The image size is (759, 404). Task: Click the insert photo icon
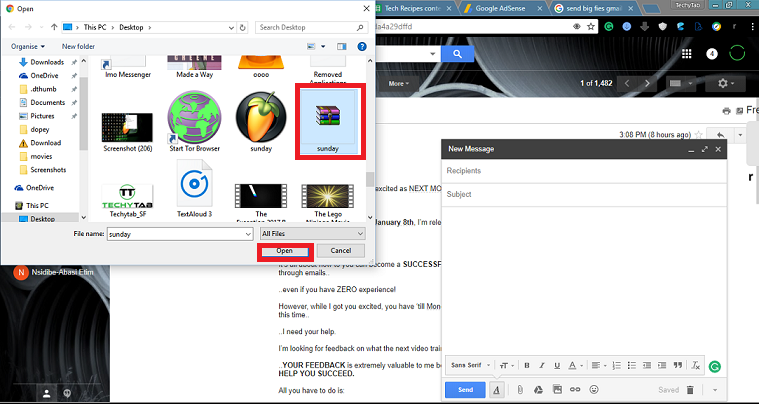tap(557, 389)
